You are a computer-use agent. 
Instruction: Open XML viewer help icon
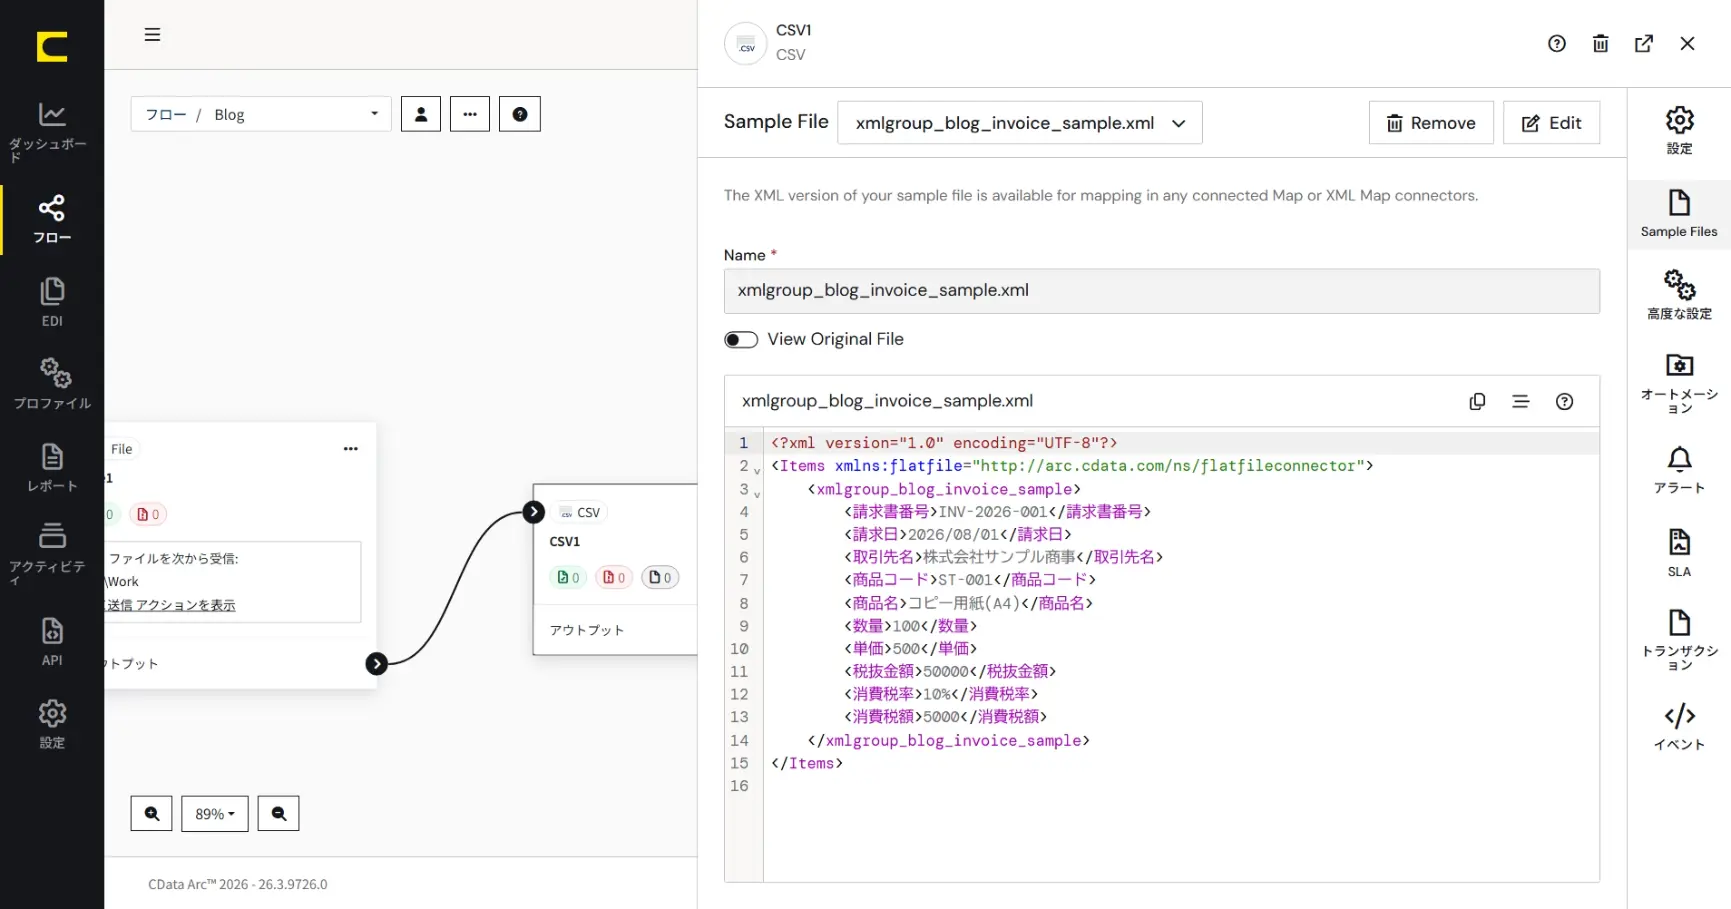1565,401
